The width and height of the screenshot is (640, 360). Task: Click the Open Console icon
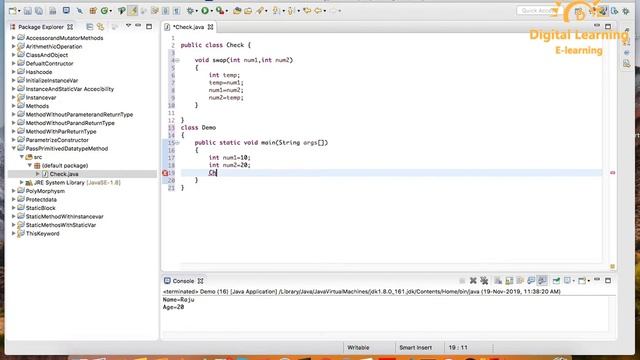click(x=582, y=281)
